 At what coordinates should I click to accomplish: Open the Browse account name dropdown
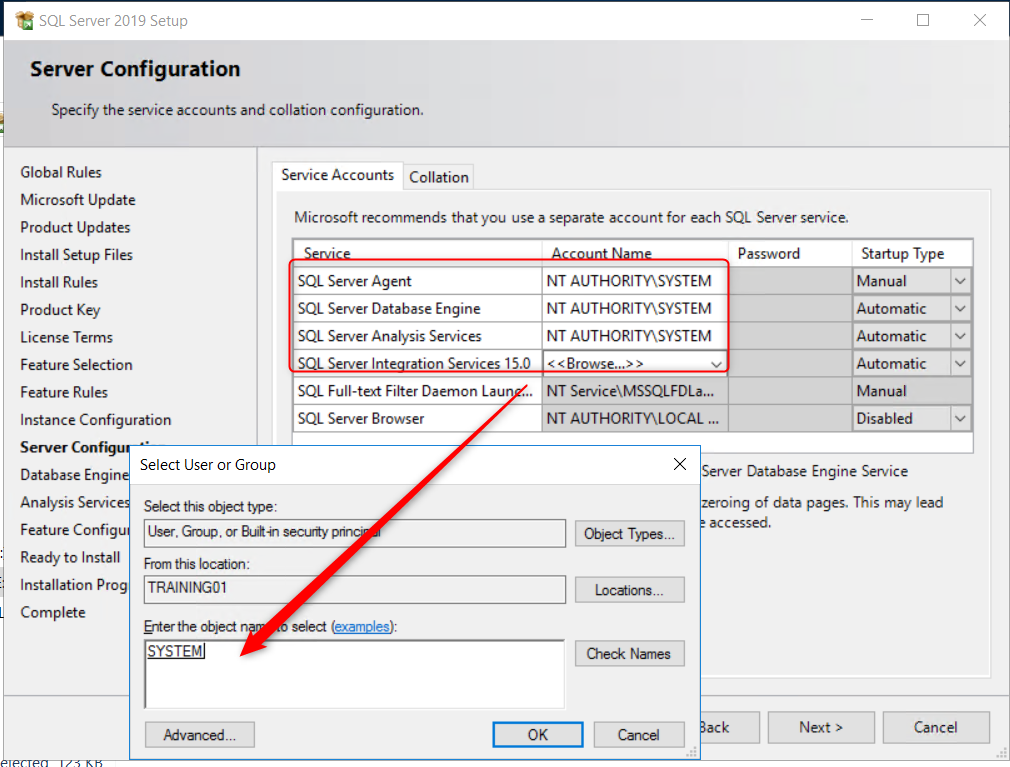pos(716,364)
